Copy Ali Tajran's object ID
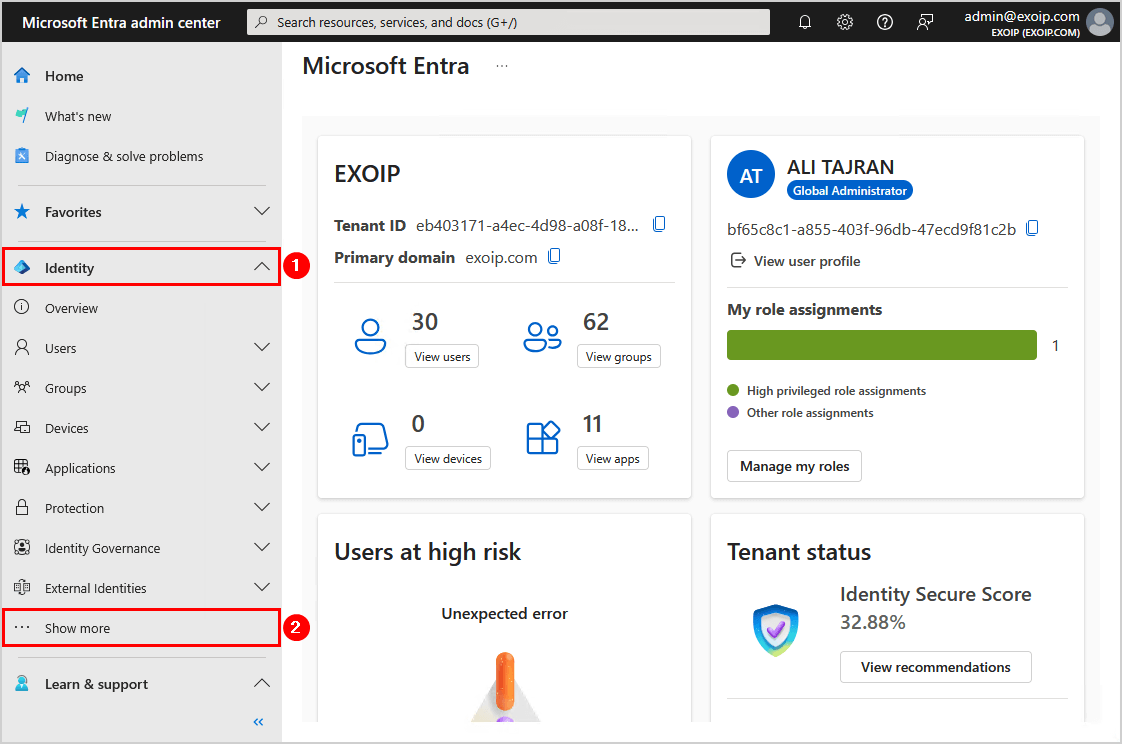 click(x=1032, y=228)
